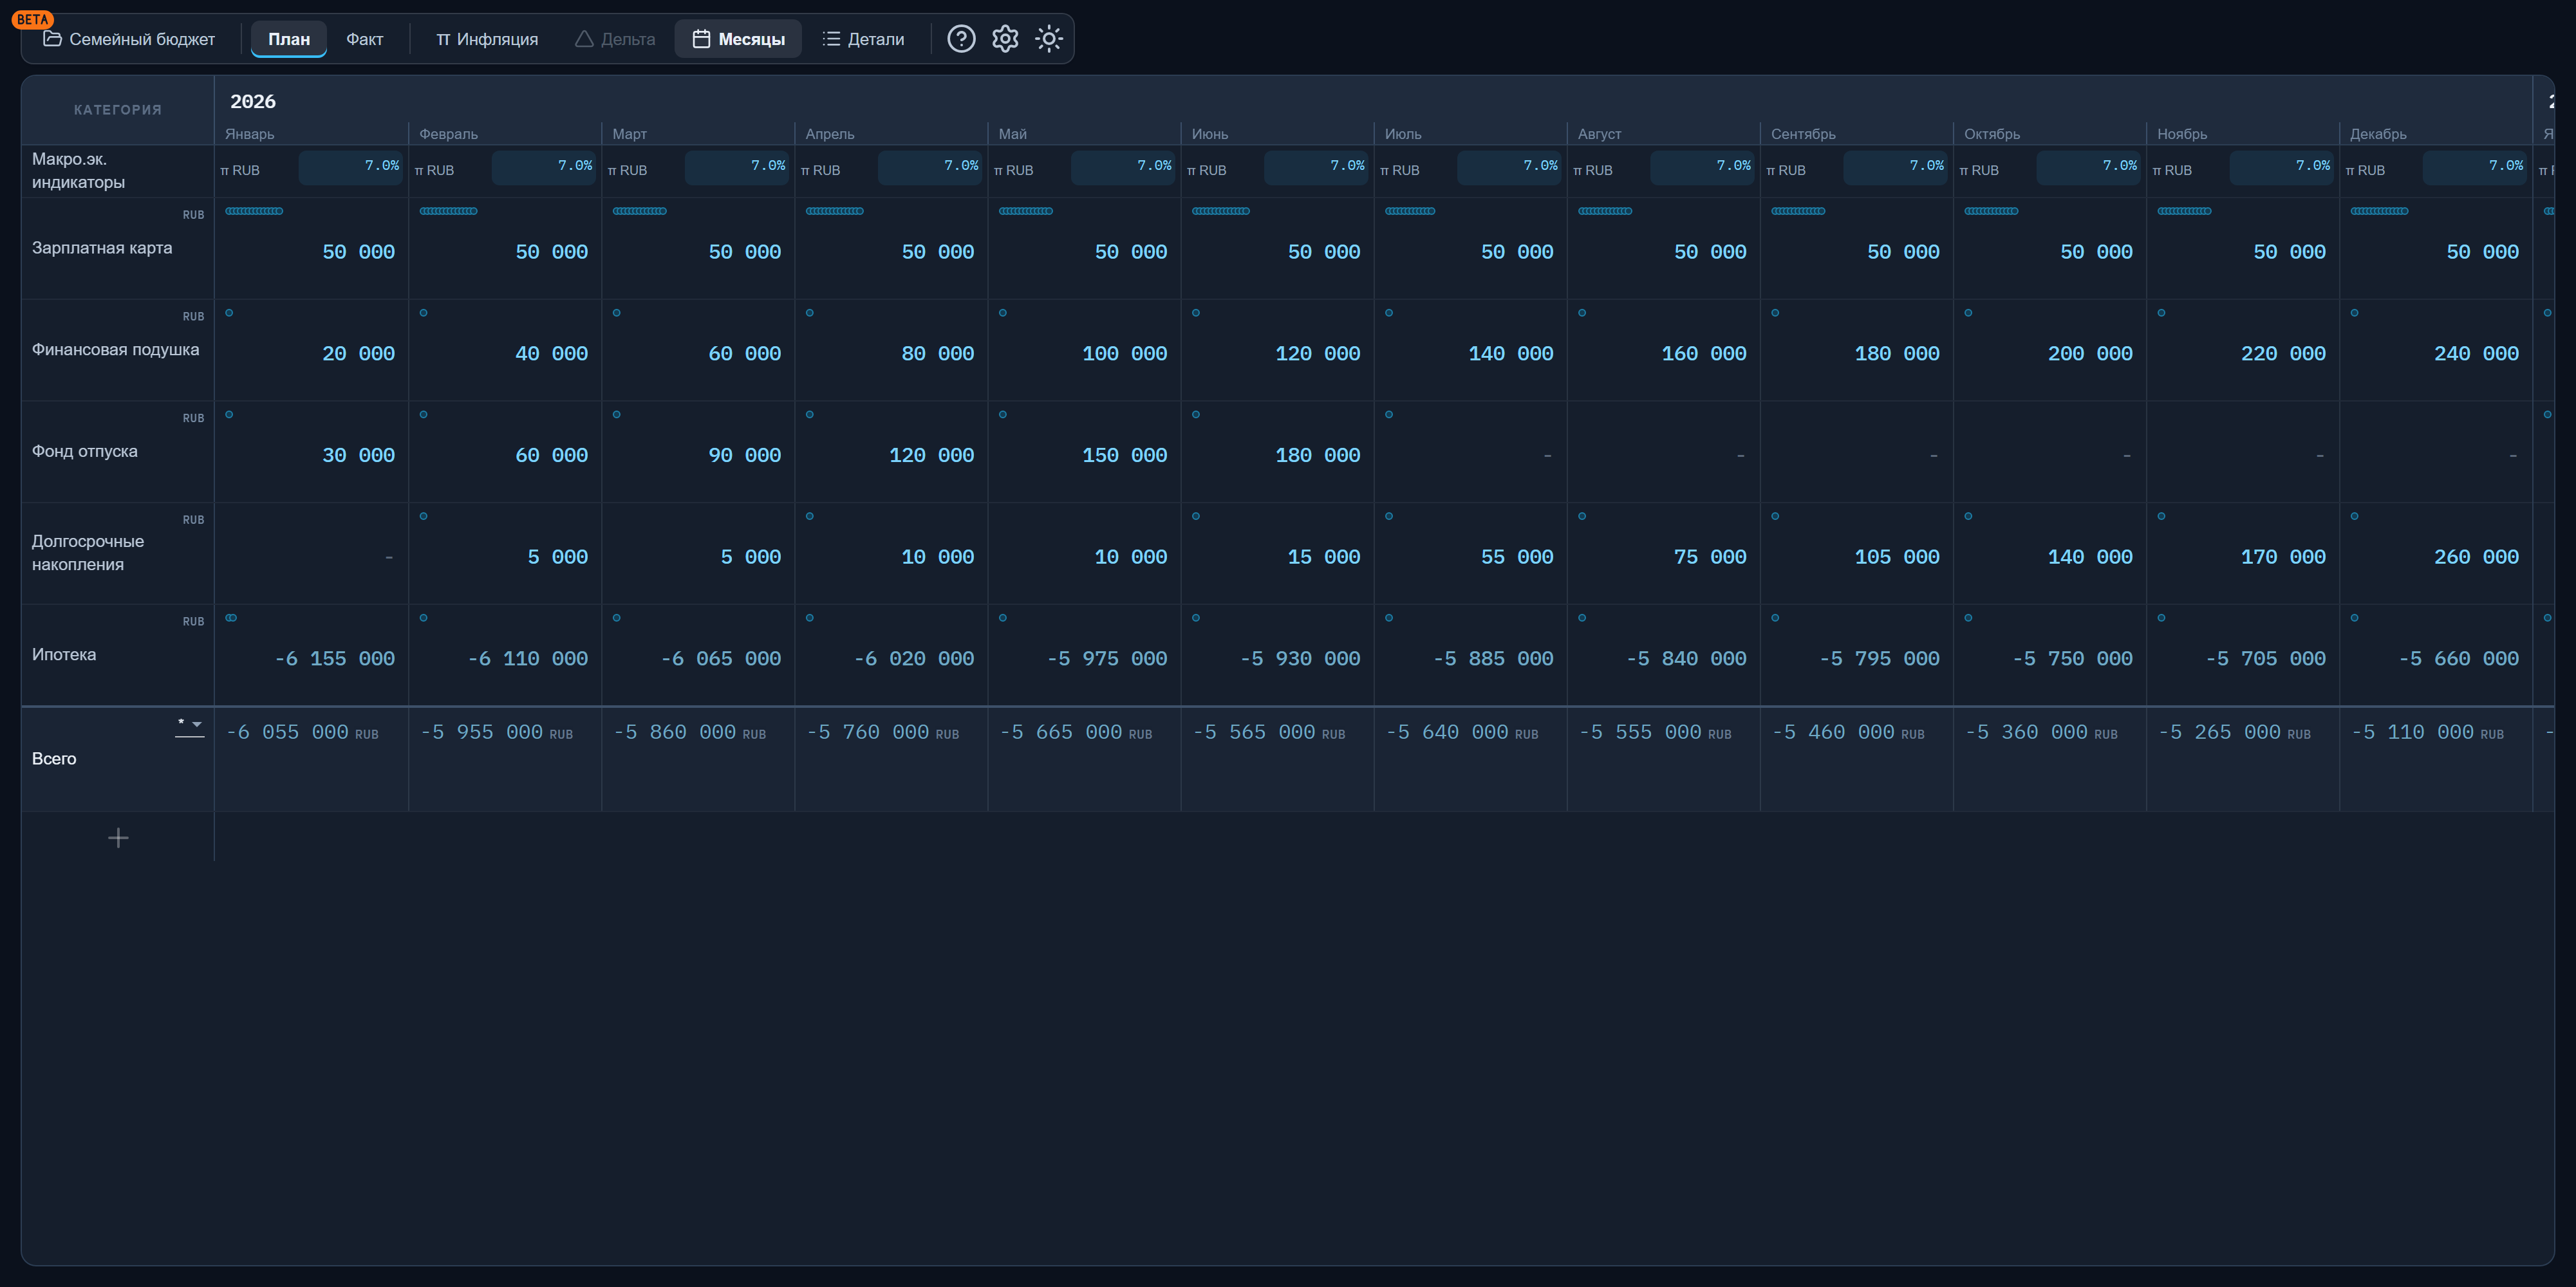Click January transactions chain icon in Зарплатная карта
The height and width of the screenshot is (1287, 2576).
pos(254,211)
